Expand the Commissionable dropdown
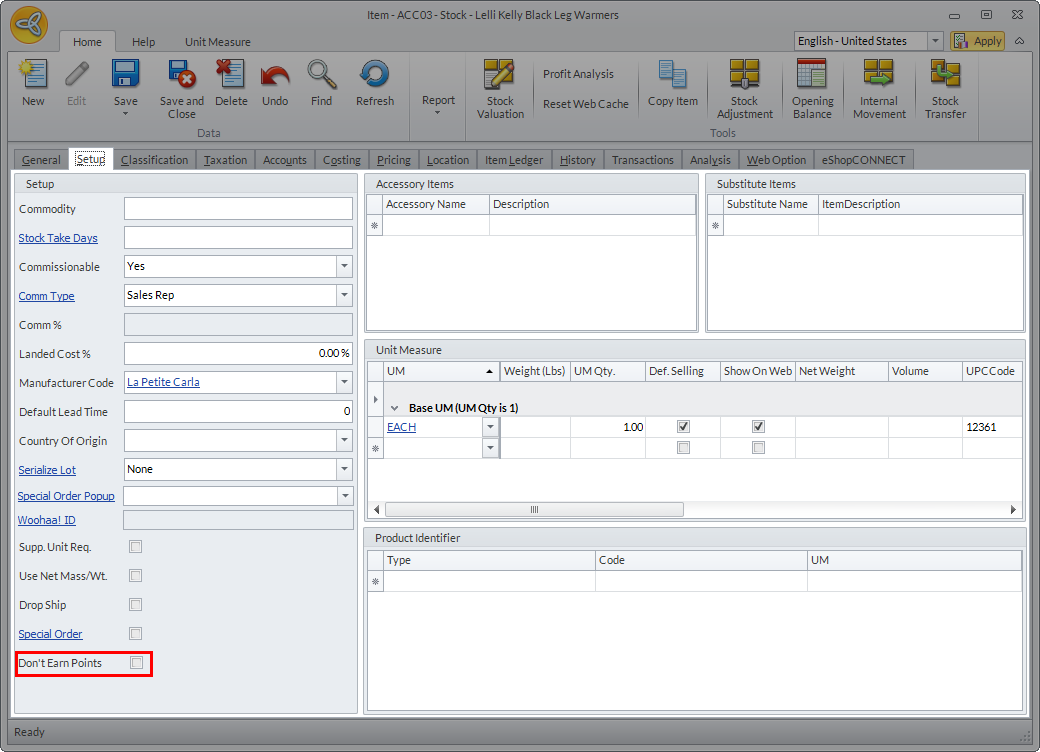Image resolution: width=1040 pixels, height=752 pixels. click(x=344, y=267)
